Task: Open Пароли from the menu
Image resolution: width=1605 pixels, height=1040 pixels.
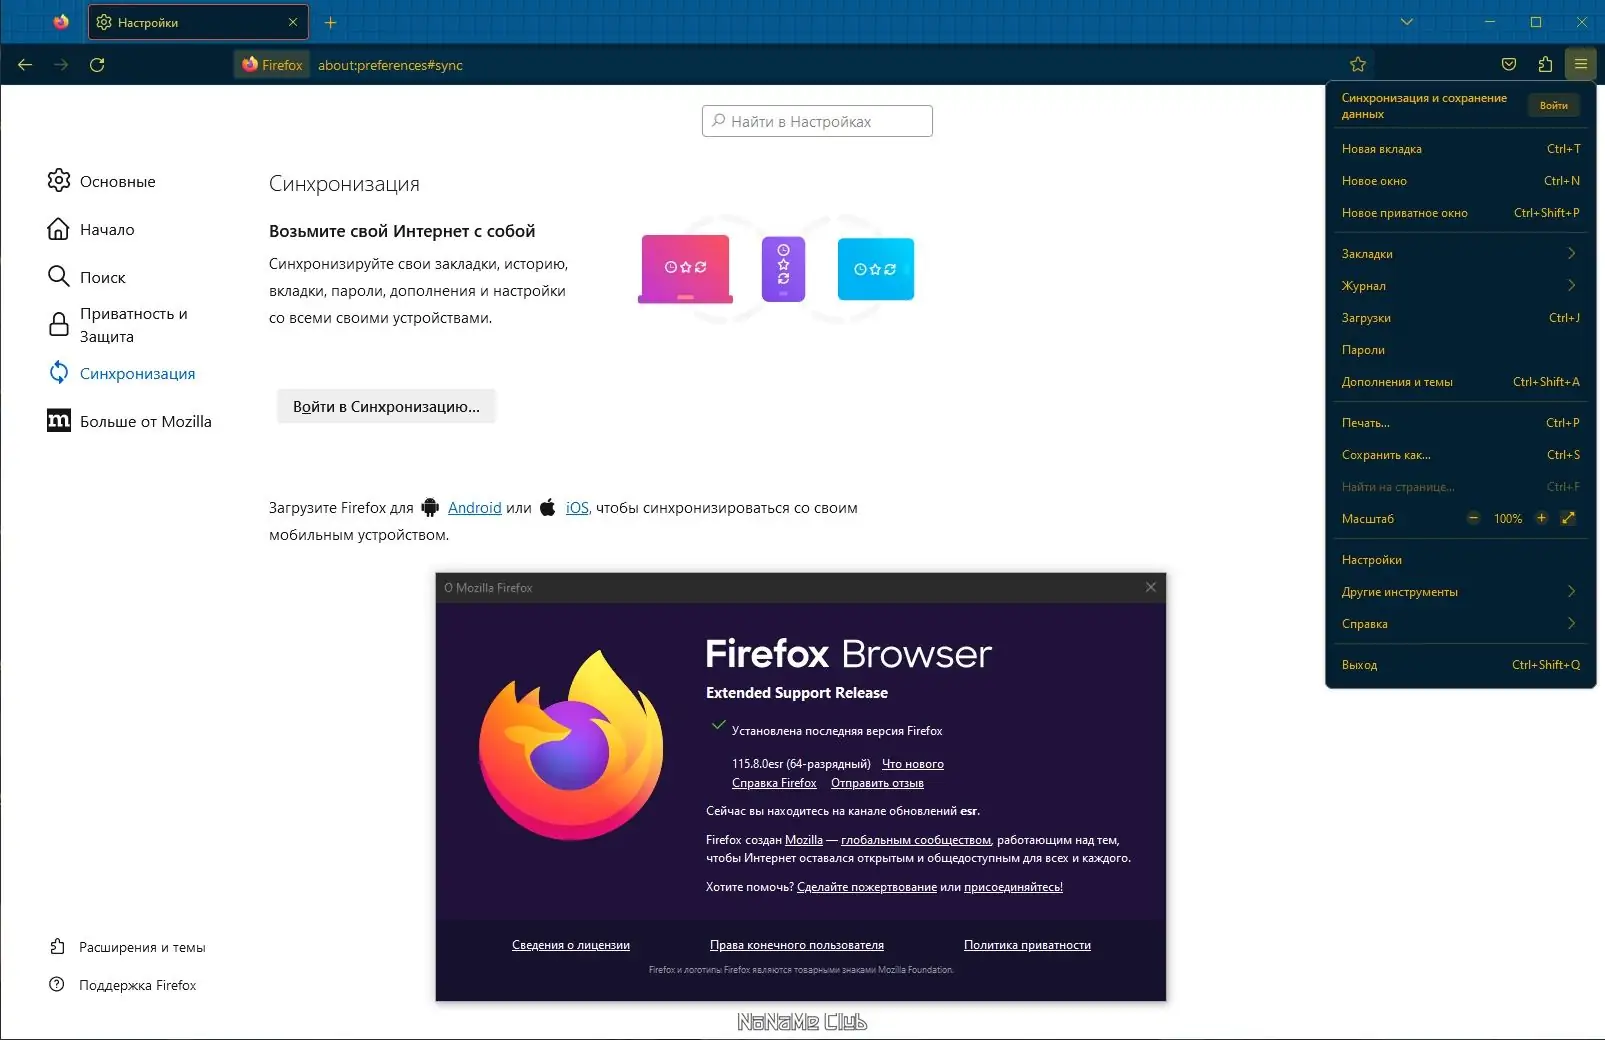Action: 1460,350
